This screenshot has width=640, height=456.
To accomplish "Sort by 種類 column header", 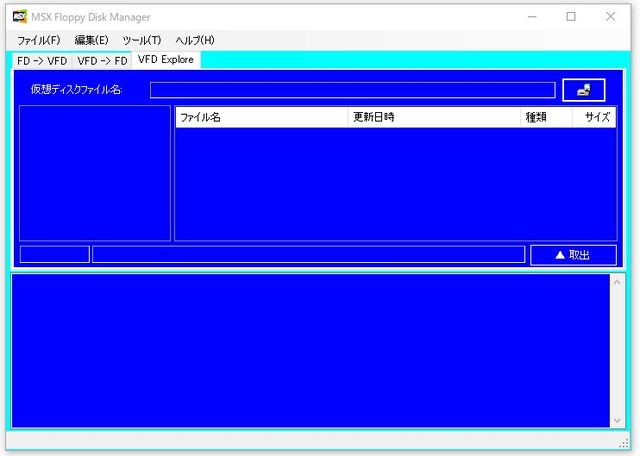I will point(546,118).
